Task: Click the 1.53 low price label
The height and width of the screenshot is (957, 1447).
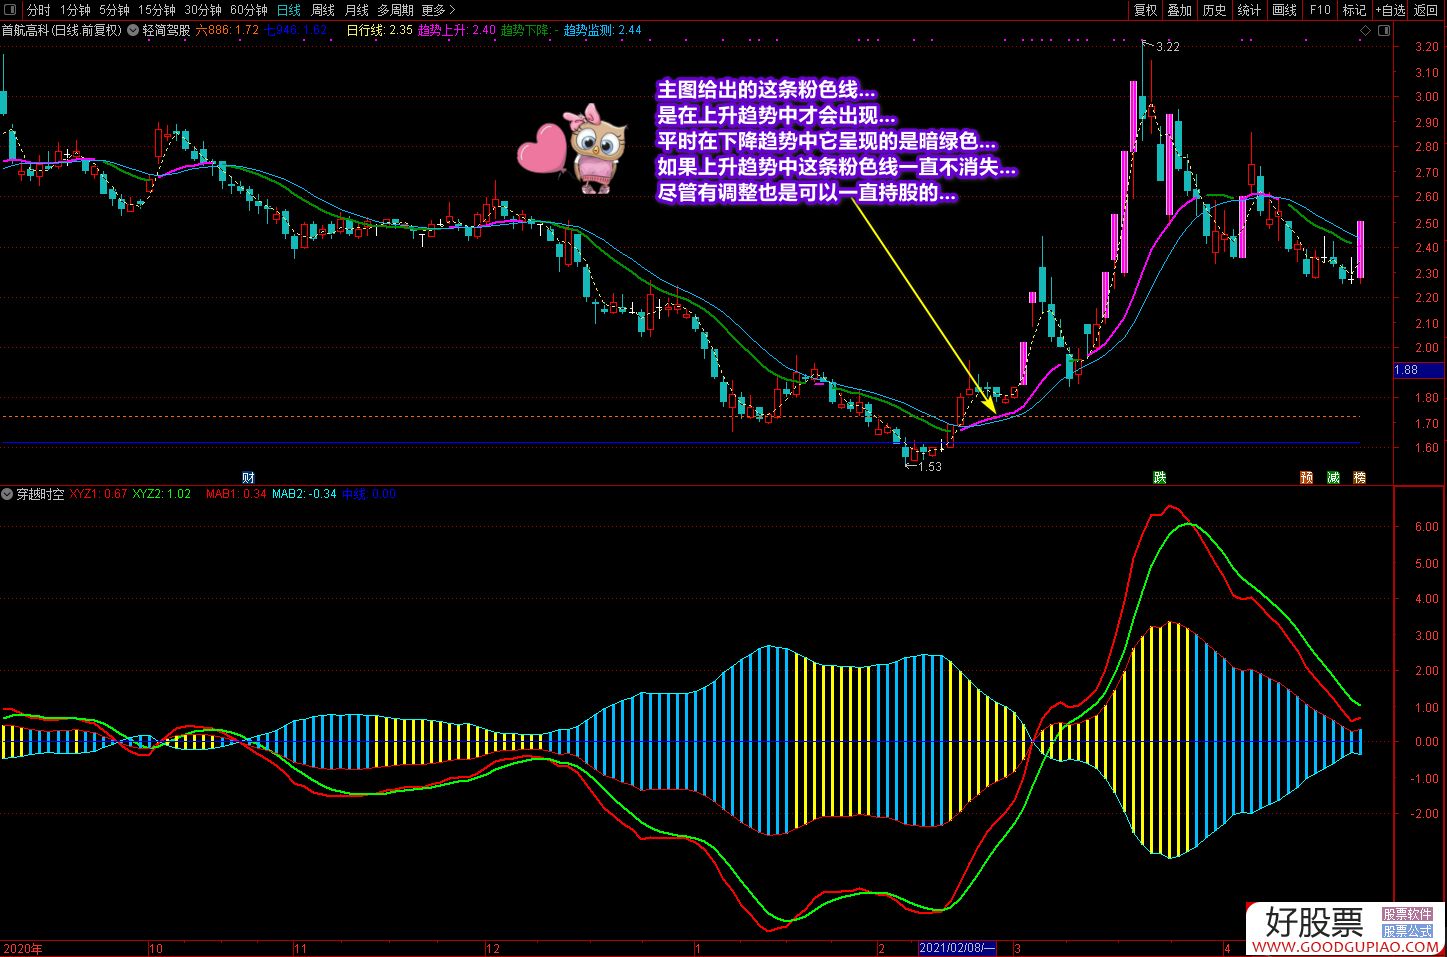Action: click(929, 466)
